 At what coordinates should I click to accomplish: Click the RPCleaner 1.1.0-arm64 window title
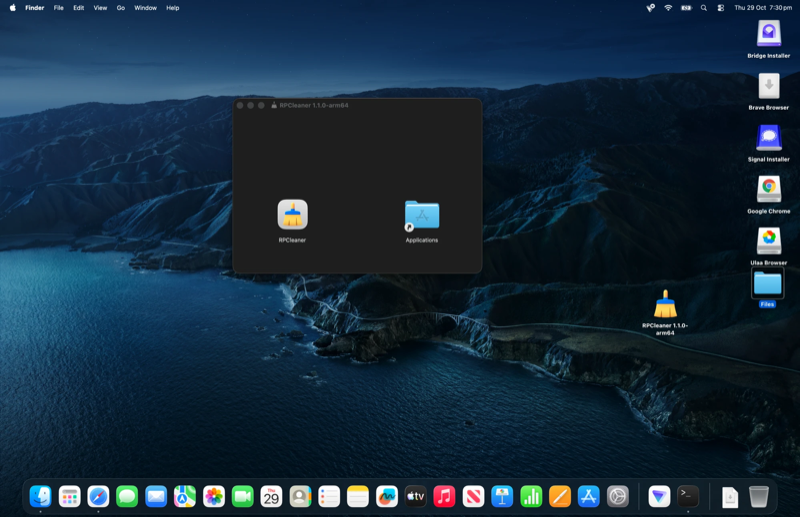point(314,105)
